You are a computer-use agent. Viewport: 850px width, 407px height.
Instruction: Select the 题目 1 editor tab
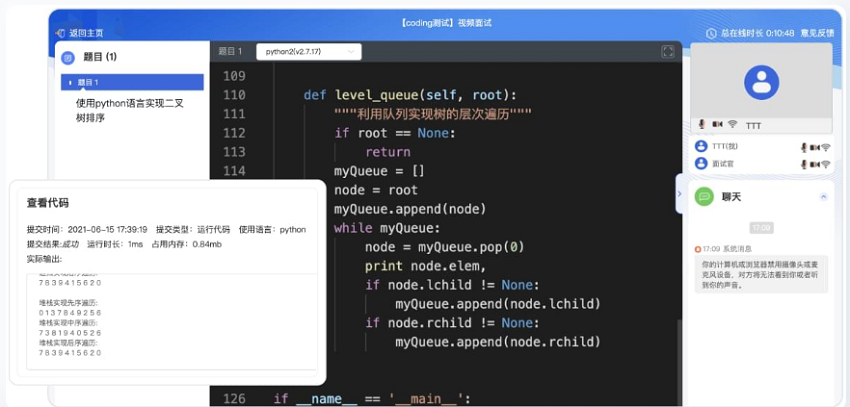coord(229,51)
